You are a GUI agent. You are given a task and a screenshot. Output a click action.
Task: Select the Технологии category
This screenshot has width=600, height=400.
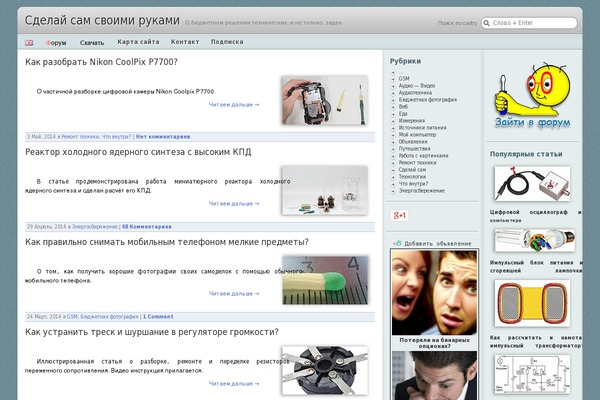[x=412, y=176]
